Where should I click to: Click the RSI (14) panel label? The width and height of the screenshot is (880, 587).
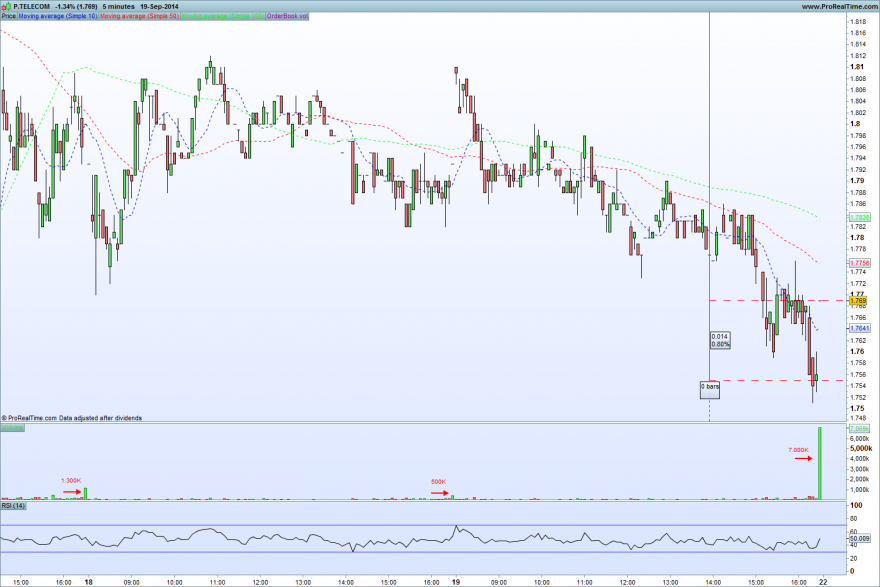13,506
